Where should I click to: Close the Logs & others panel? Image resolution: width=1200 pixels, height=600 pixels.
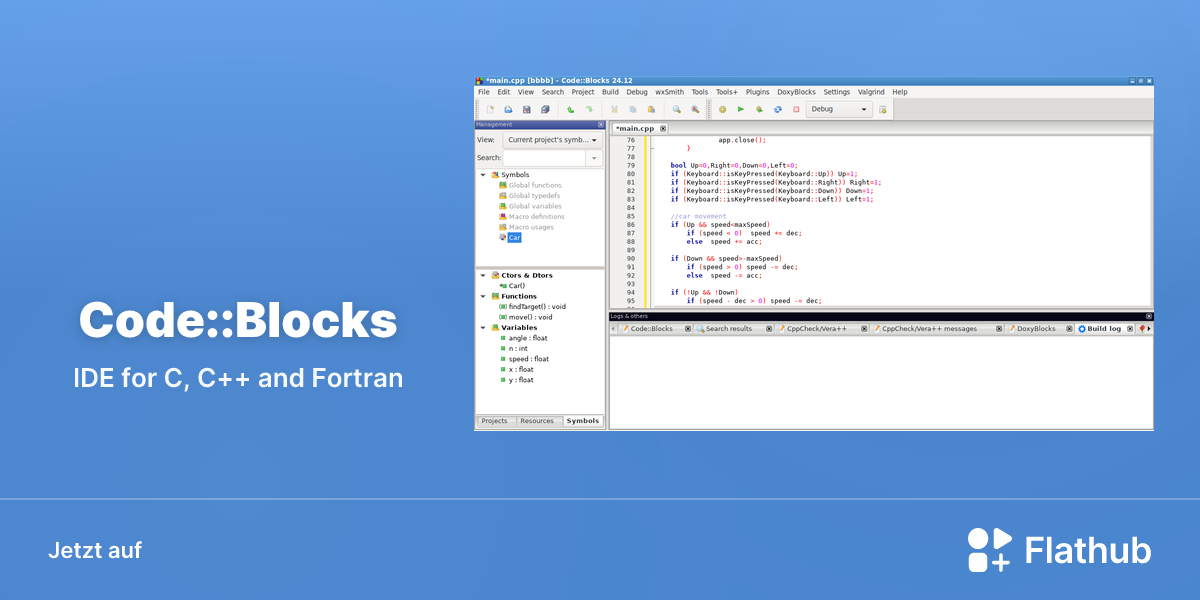click(1149, 316)
